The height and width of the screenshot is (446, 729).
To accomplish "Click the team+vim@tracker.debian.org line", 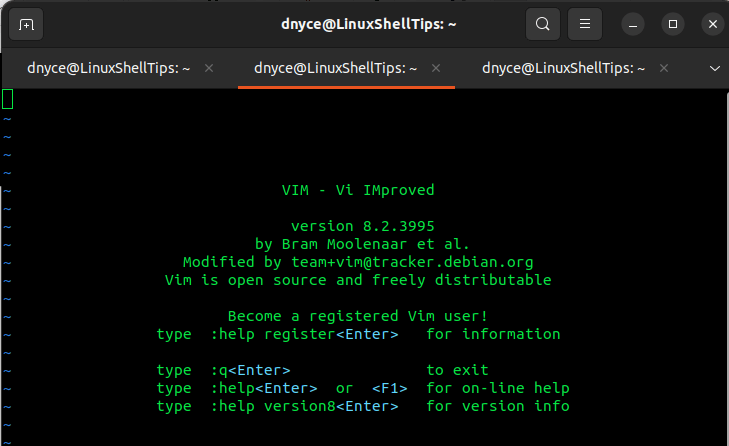I will coord(358,262).
